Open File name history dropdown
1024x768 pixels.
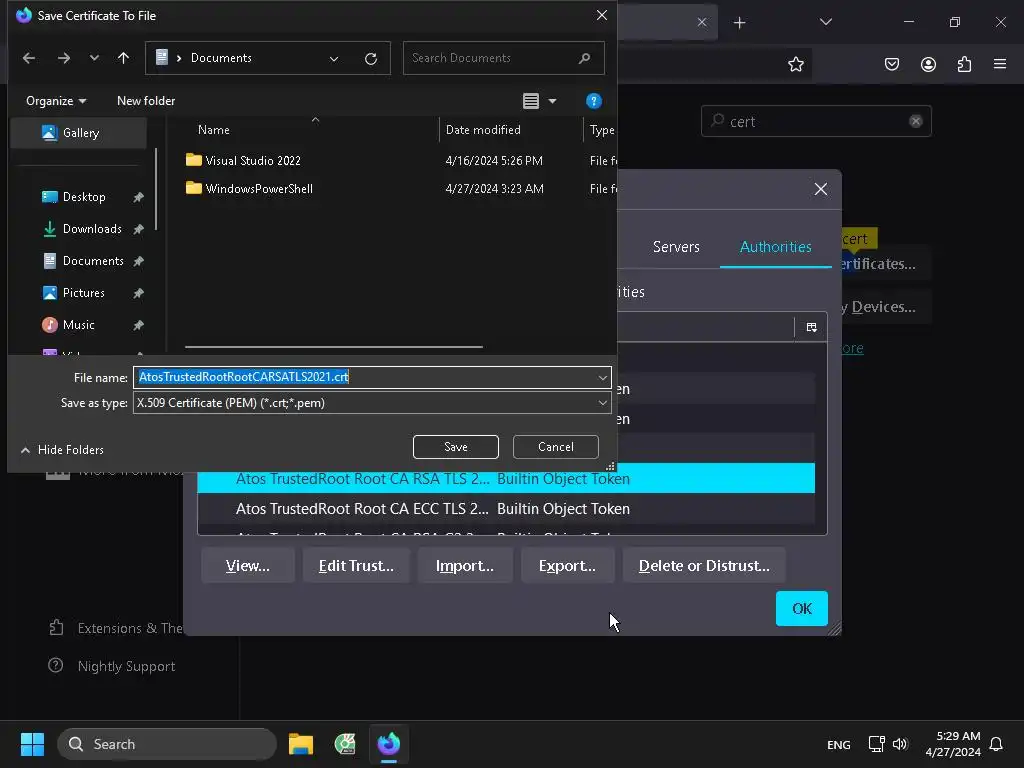click(602, 377)
